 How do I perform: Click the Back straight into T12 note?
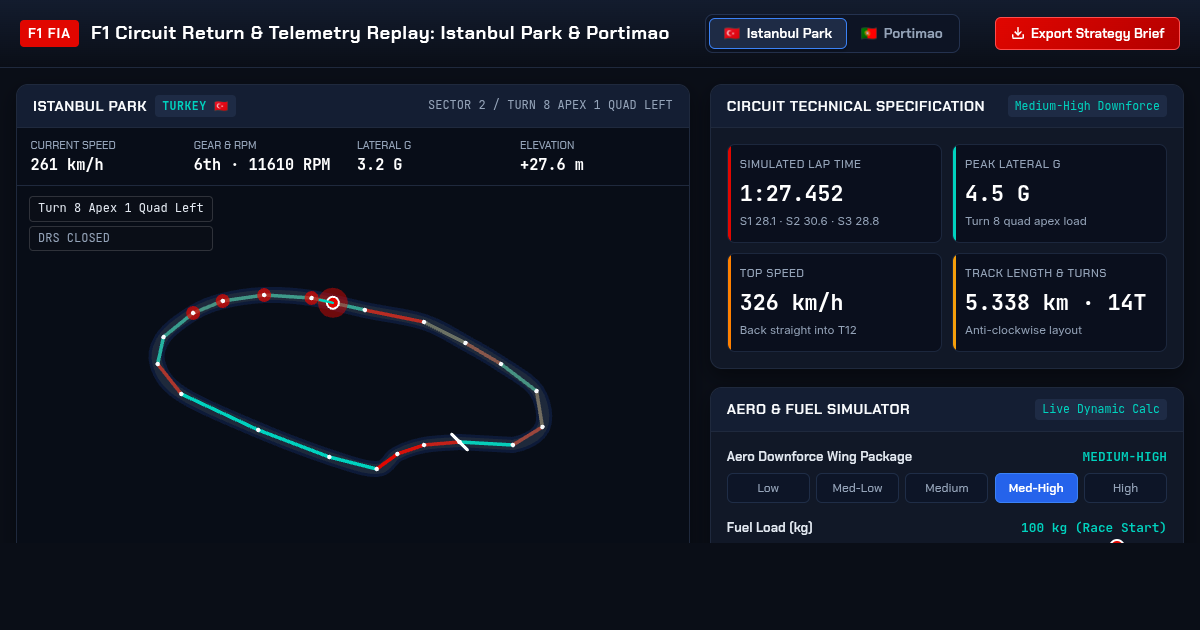[x=798, y=330]
